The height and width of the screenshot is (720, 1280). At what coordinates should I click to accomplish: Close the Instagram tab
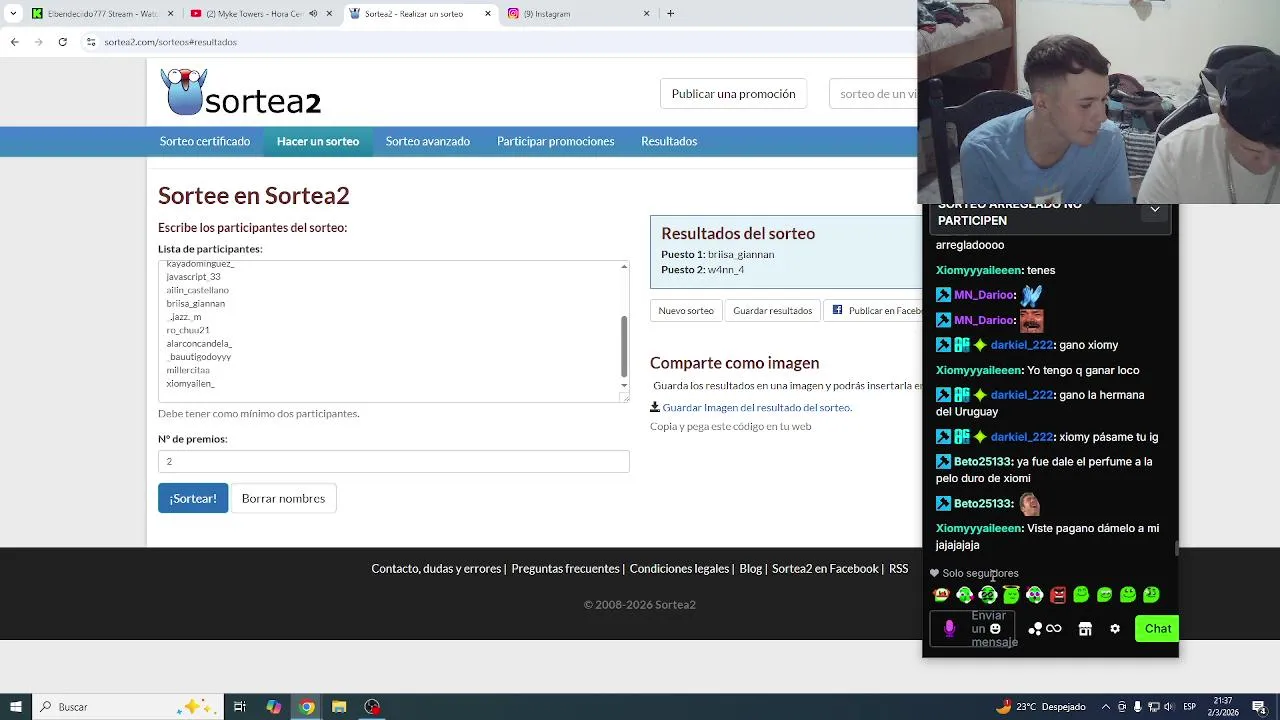(646, 14)
